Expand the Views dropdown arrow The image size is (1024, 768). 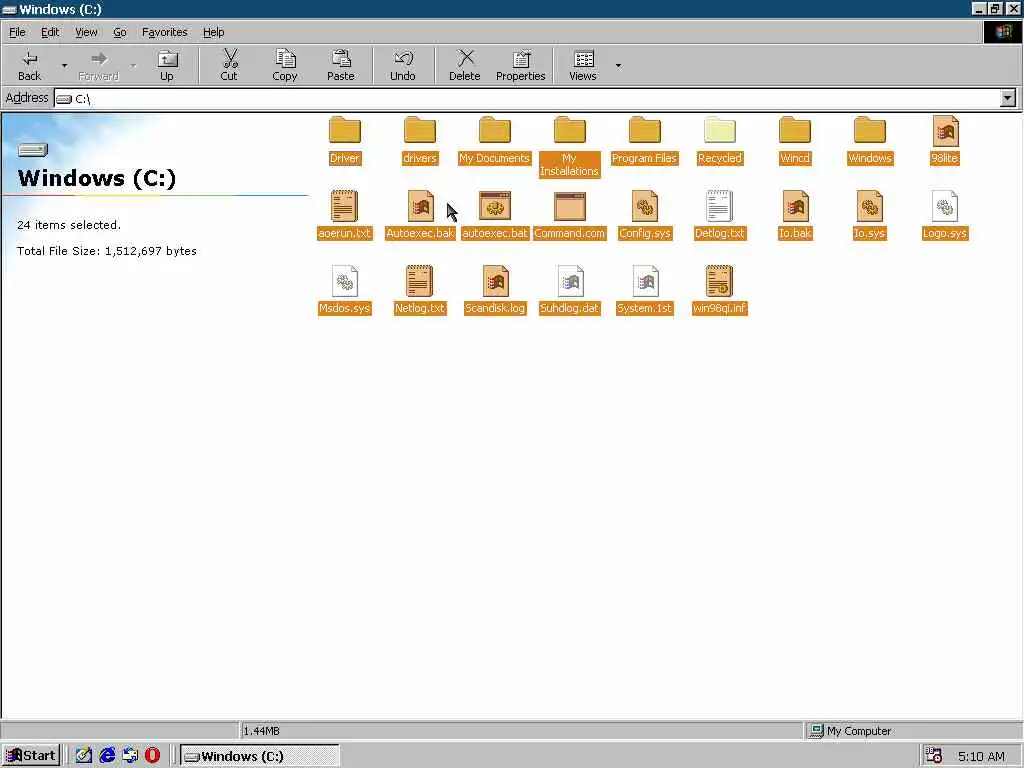618,65
